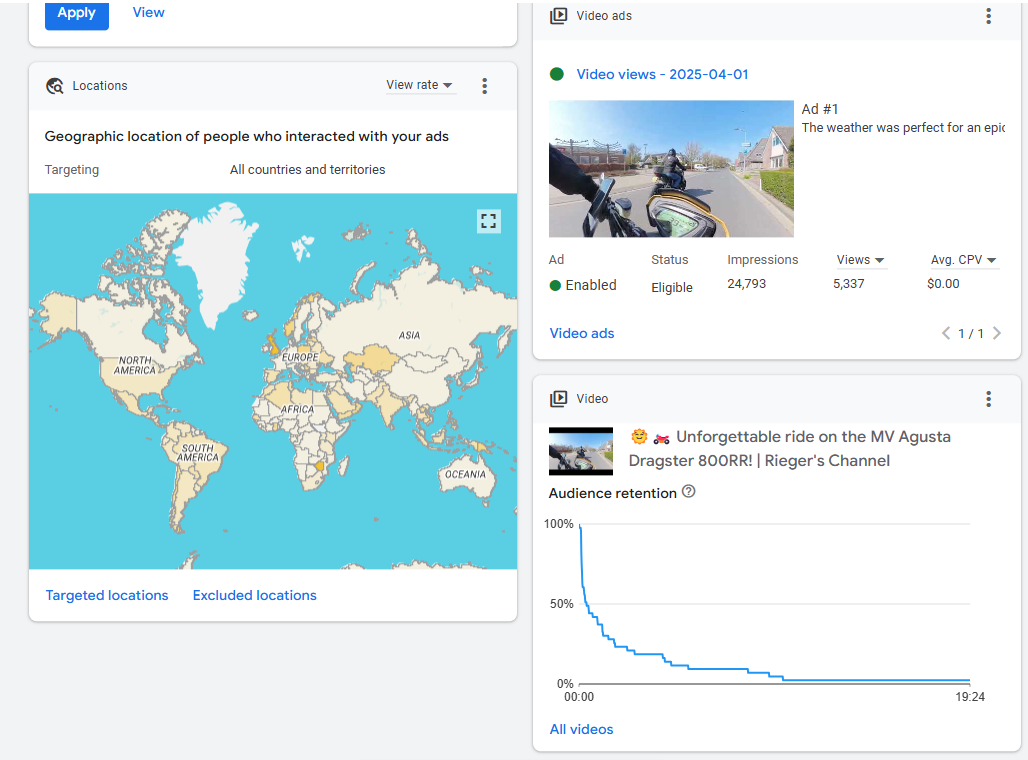Image resolution: width=1028 pixels, height=760 pixels.
Task: Open the Video card three-dot menu
Action: click(x=988, y=399)
